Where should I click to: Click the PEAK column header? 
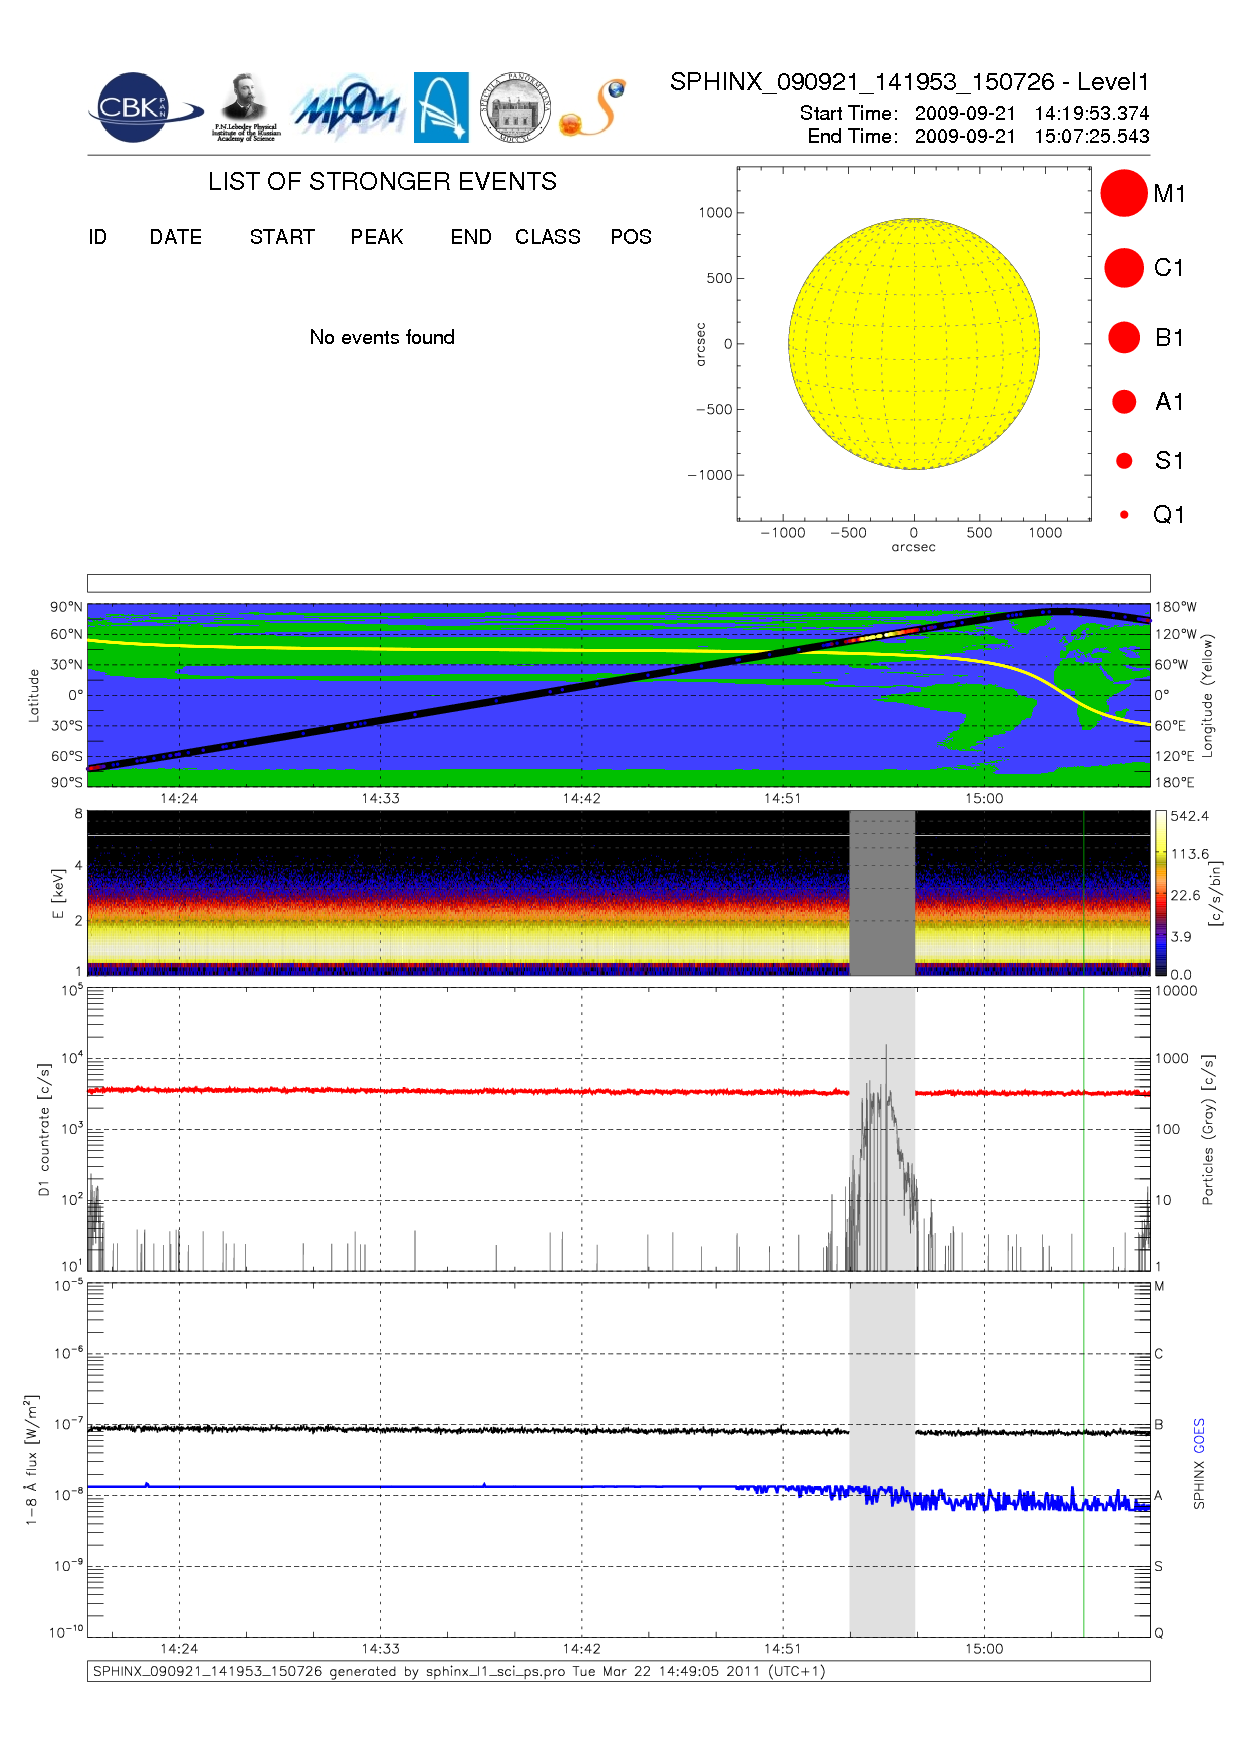tap(377, 237)
